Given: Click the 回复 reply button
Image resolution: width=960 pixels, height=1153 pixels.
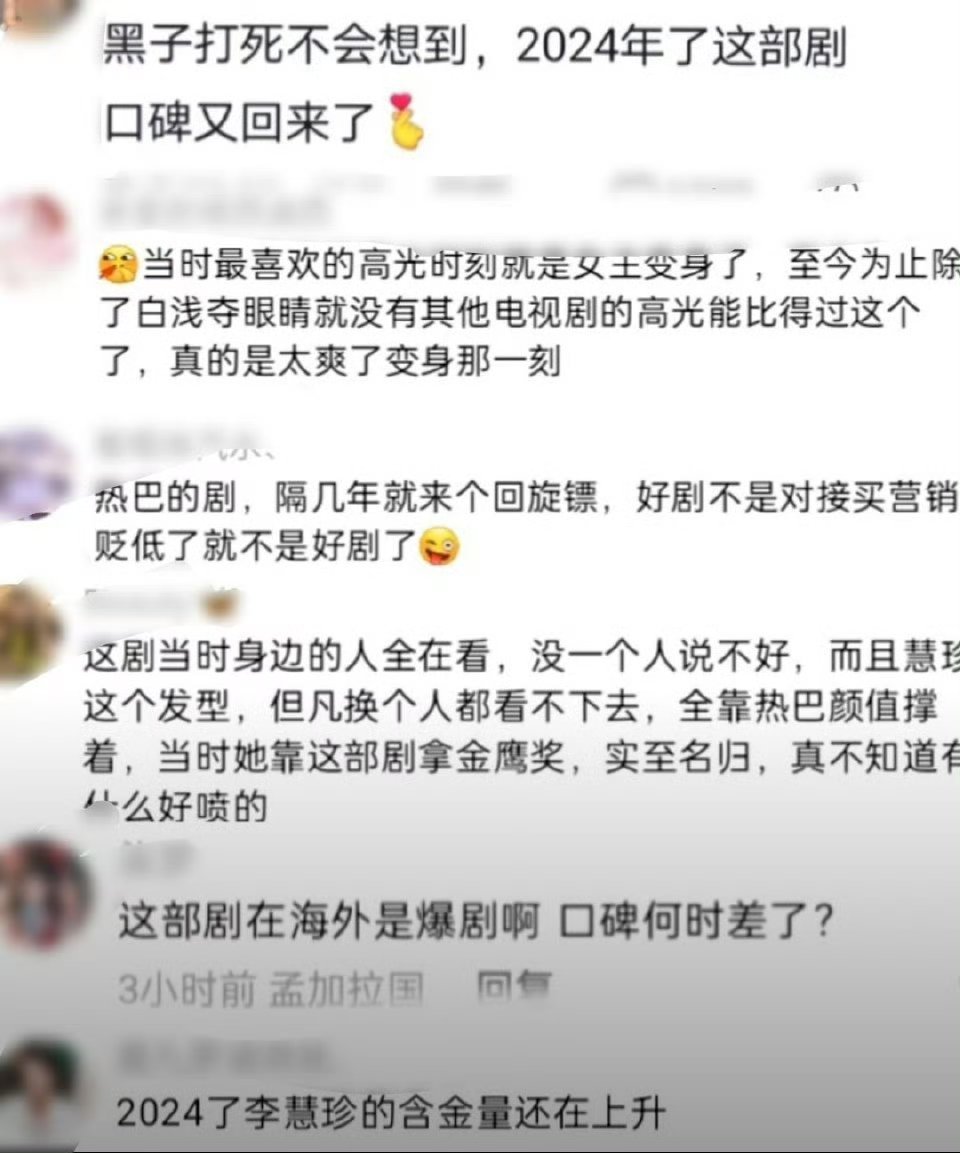Looking at the screenshot, I should (514, 988).
